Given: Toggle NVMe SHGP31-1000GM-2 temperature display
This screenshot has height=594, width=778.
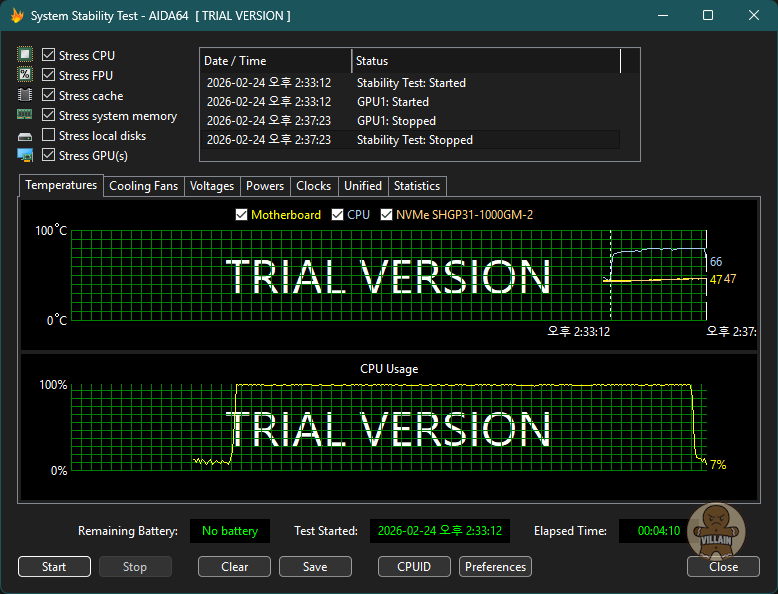Looking at the screenshot, I should click(x=387, y=215).
